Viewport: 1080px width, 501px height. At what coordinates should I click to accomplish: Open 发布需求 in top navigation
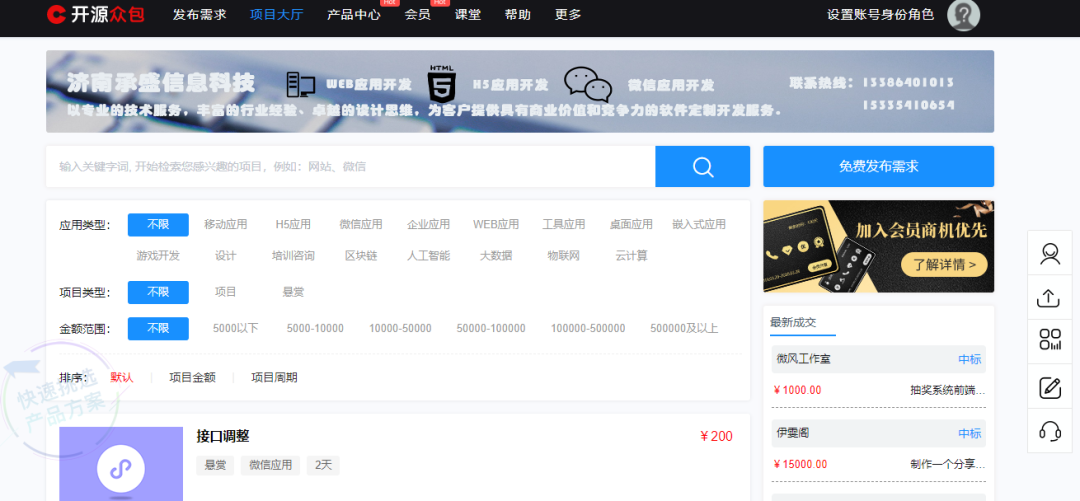click(200, 14)
